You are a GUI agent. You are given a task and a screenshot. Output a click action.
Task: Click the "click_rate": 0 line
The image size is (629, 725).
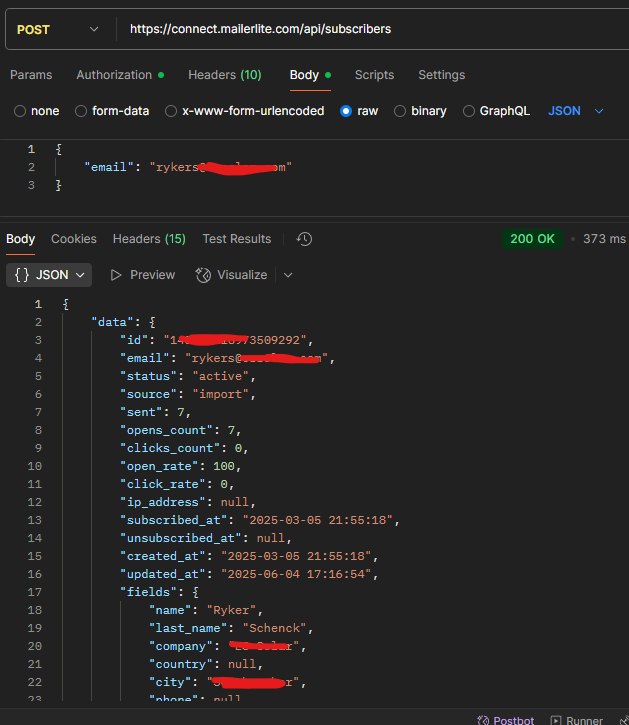[177, 484]
